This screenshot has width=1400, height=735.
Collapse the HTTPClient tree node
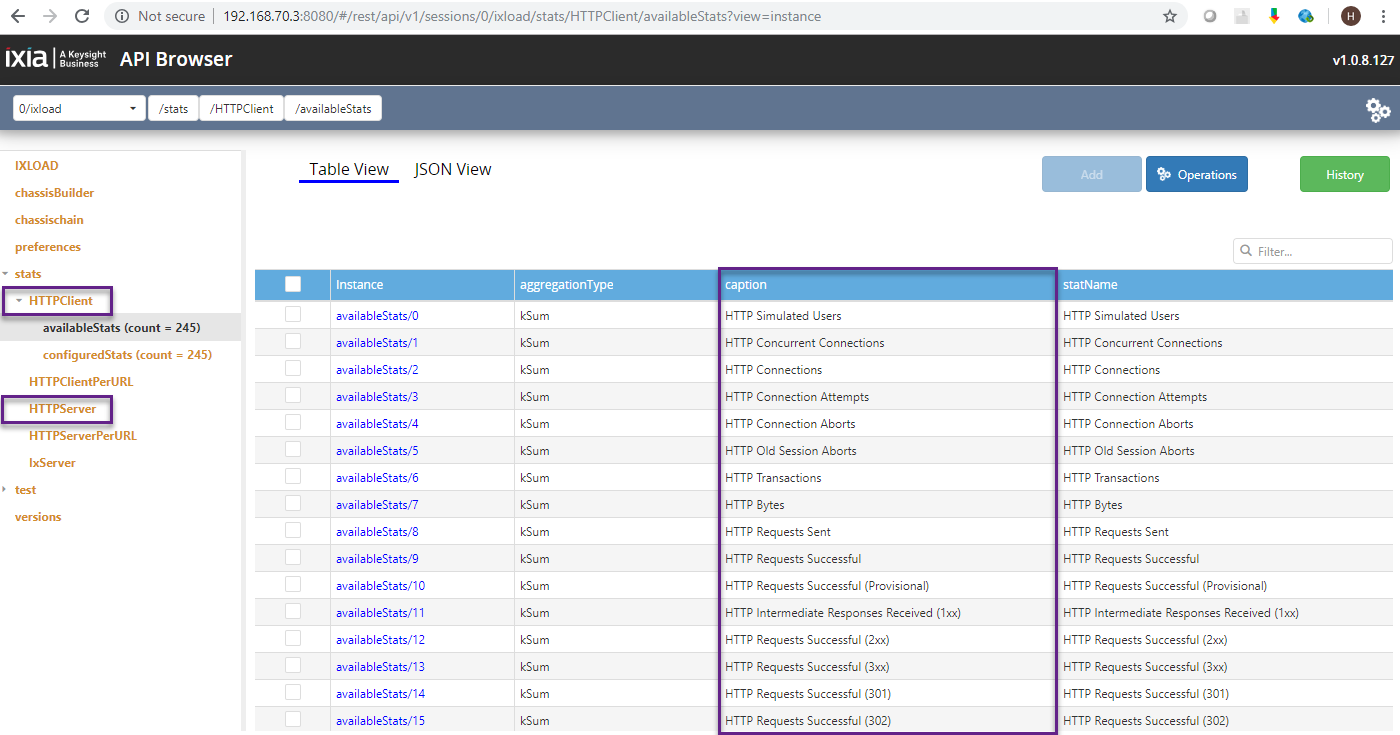point(19,300)
